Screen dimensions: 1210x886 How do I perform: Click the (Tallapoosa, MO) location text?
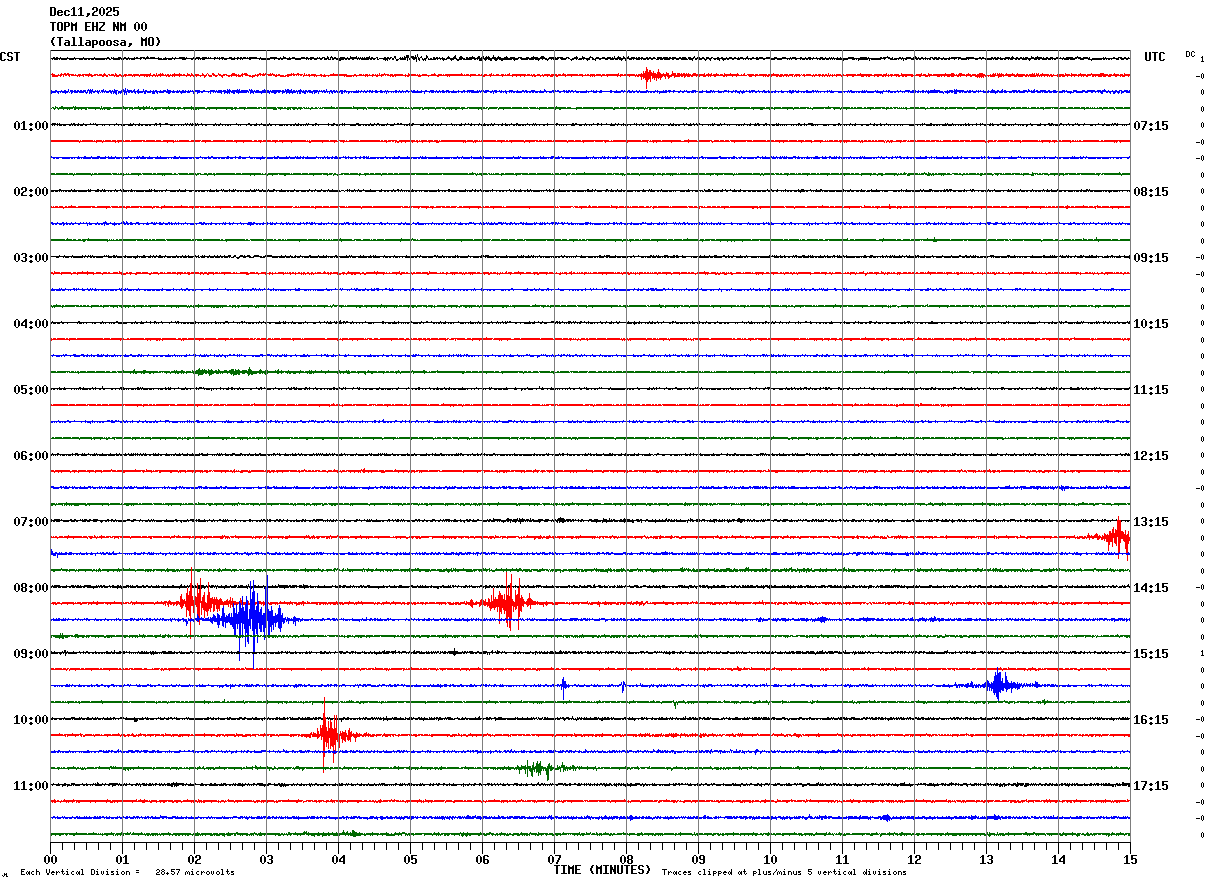[x=105, y=42]
